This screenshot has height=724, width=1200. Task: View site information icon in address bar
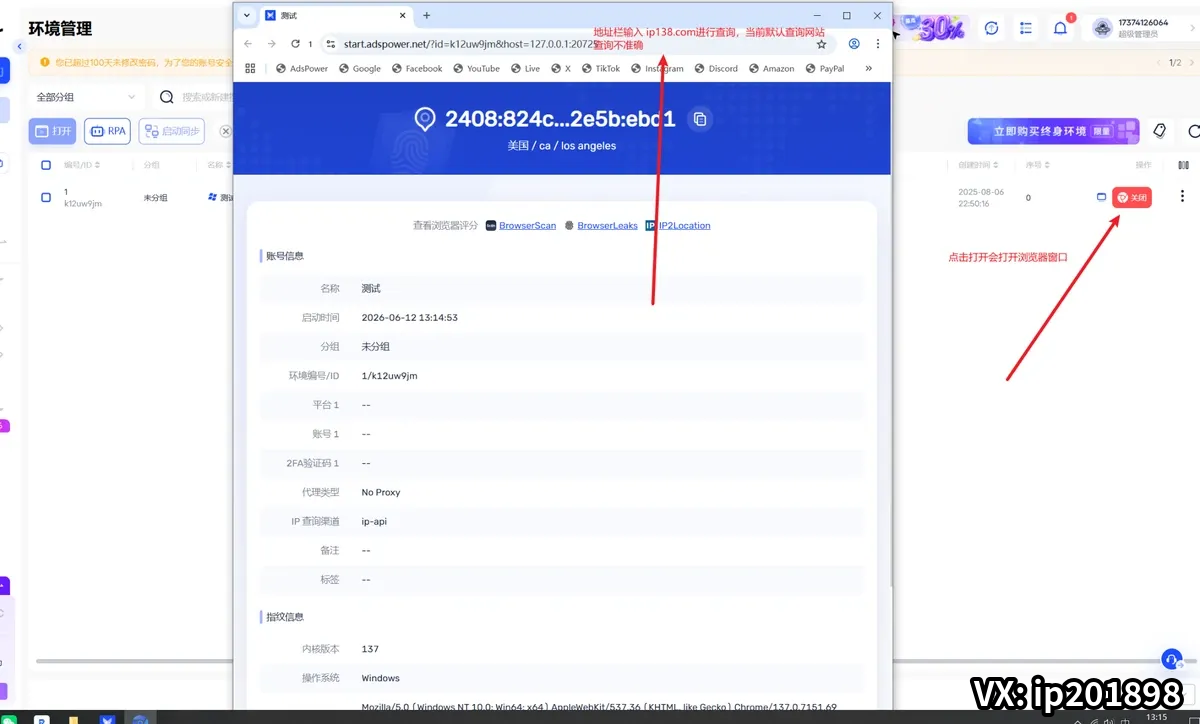tap(331, 44)
